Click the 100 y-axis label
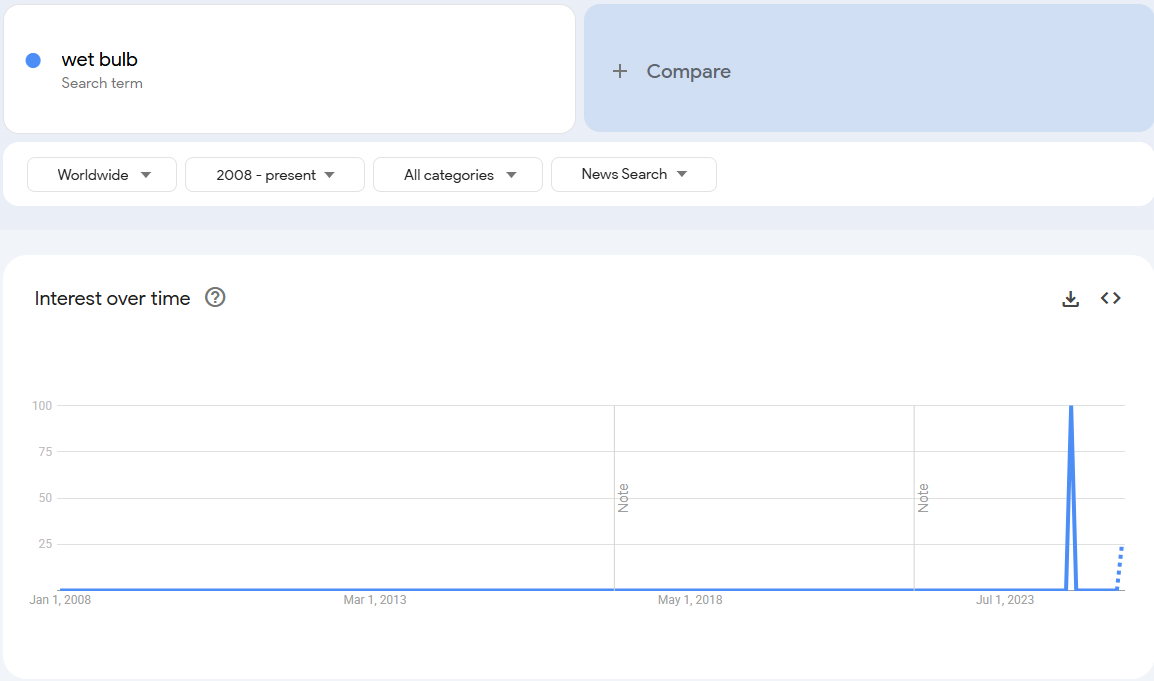Image resolution: width=1154 pixels, height=681 pixels. coord(42,406)
